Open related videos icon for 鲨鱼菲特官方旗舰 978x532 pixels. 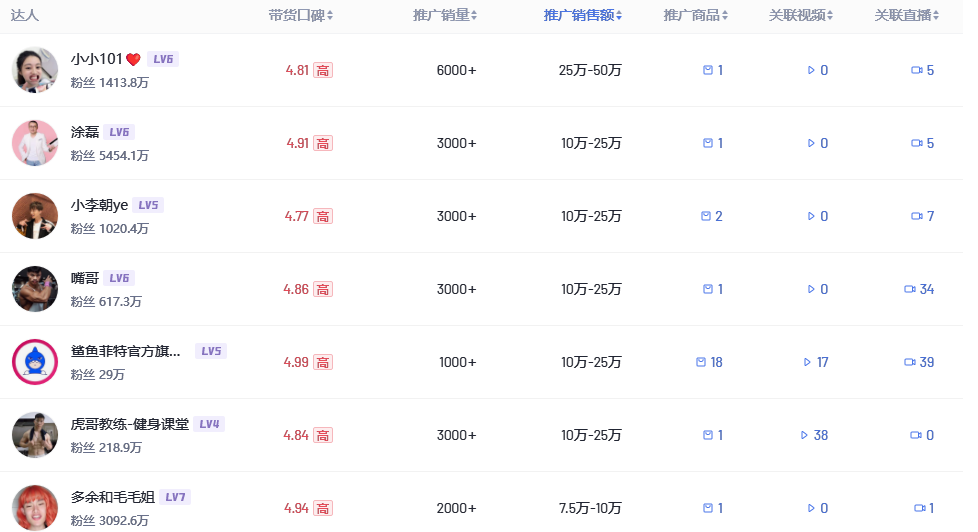coord(807,362)
